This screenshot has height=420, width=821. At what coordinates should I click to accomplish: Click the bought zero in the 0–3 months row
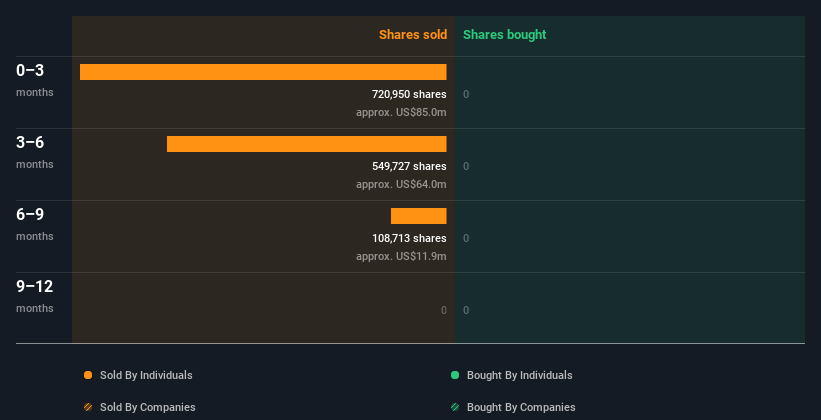[x=466, y=95]
